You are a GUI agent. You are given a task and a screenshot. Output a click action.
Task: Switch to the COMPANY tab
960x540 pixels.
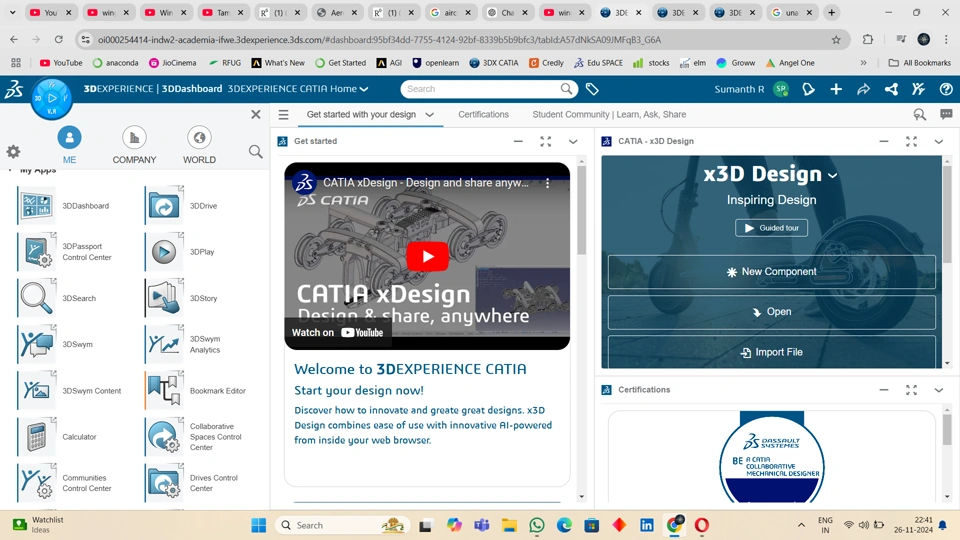[134, 146]
